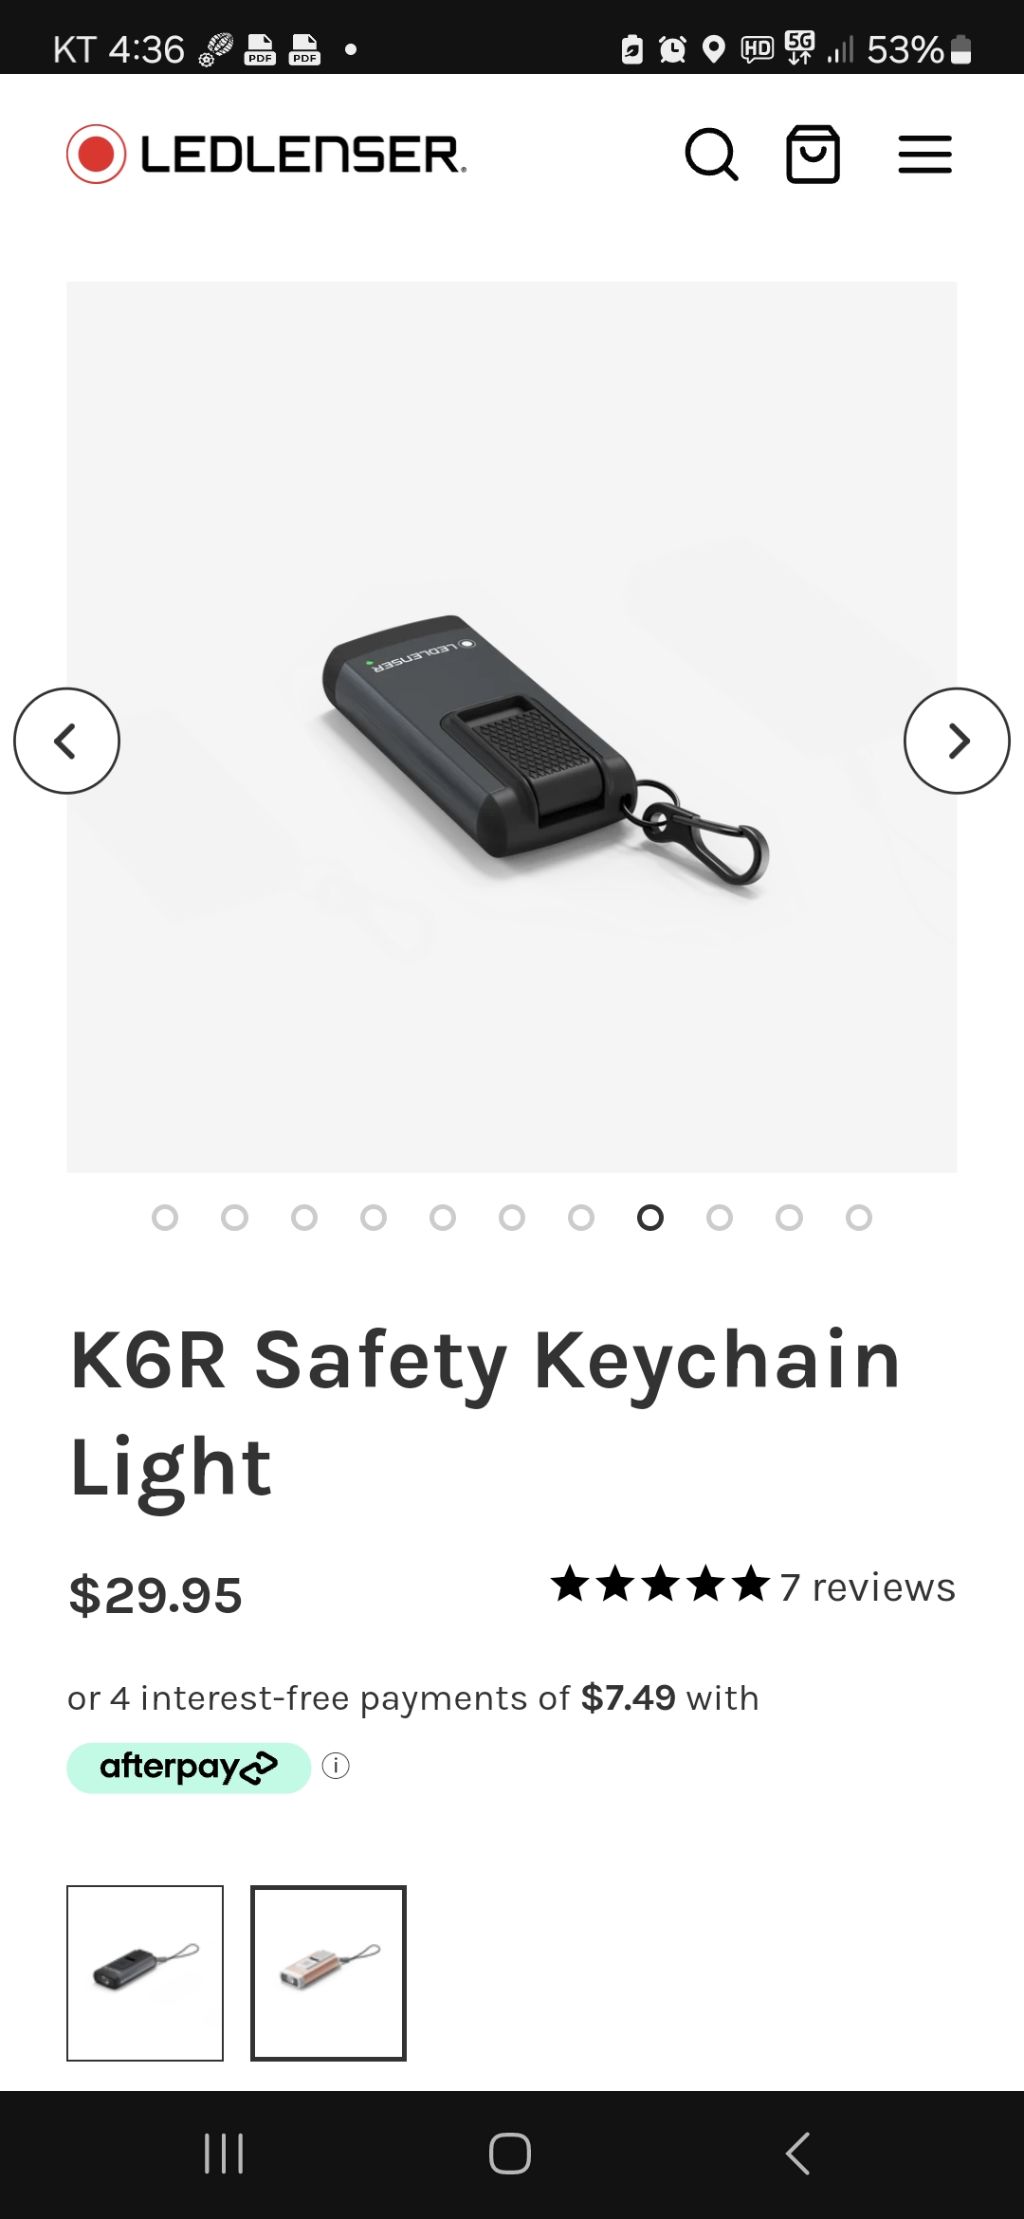Select the sixth carousel dot
The height and width of the screenshot is (2219, 1024).
click(512, 1217)
